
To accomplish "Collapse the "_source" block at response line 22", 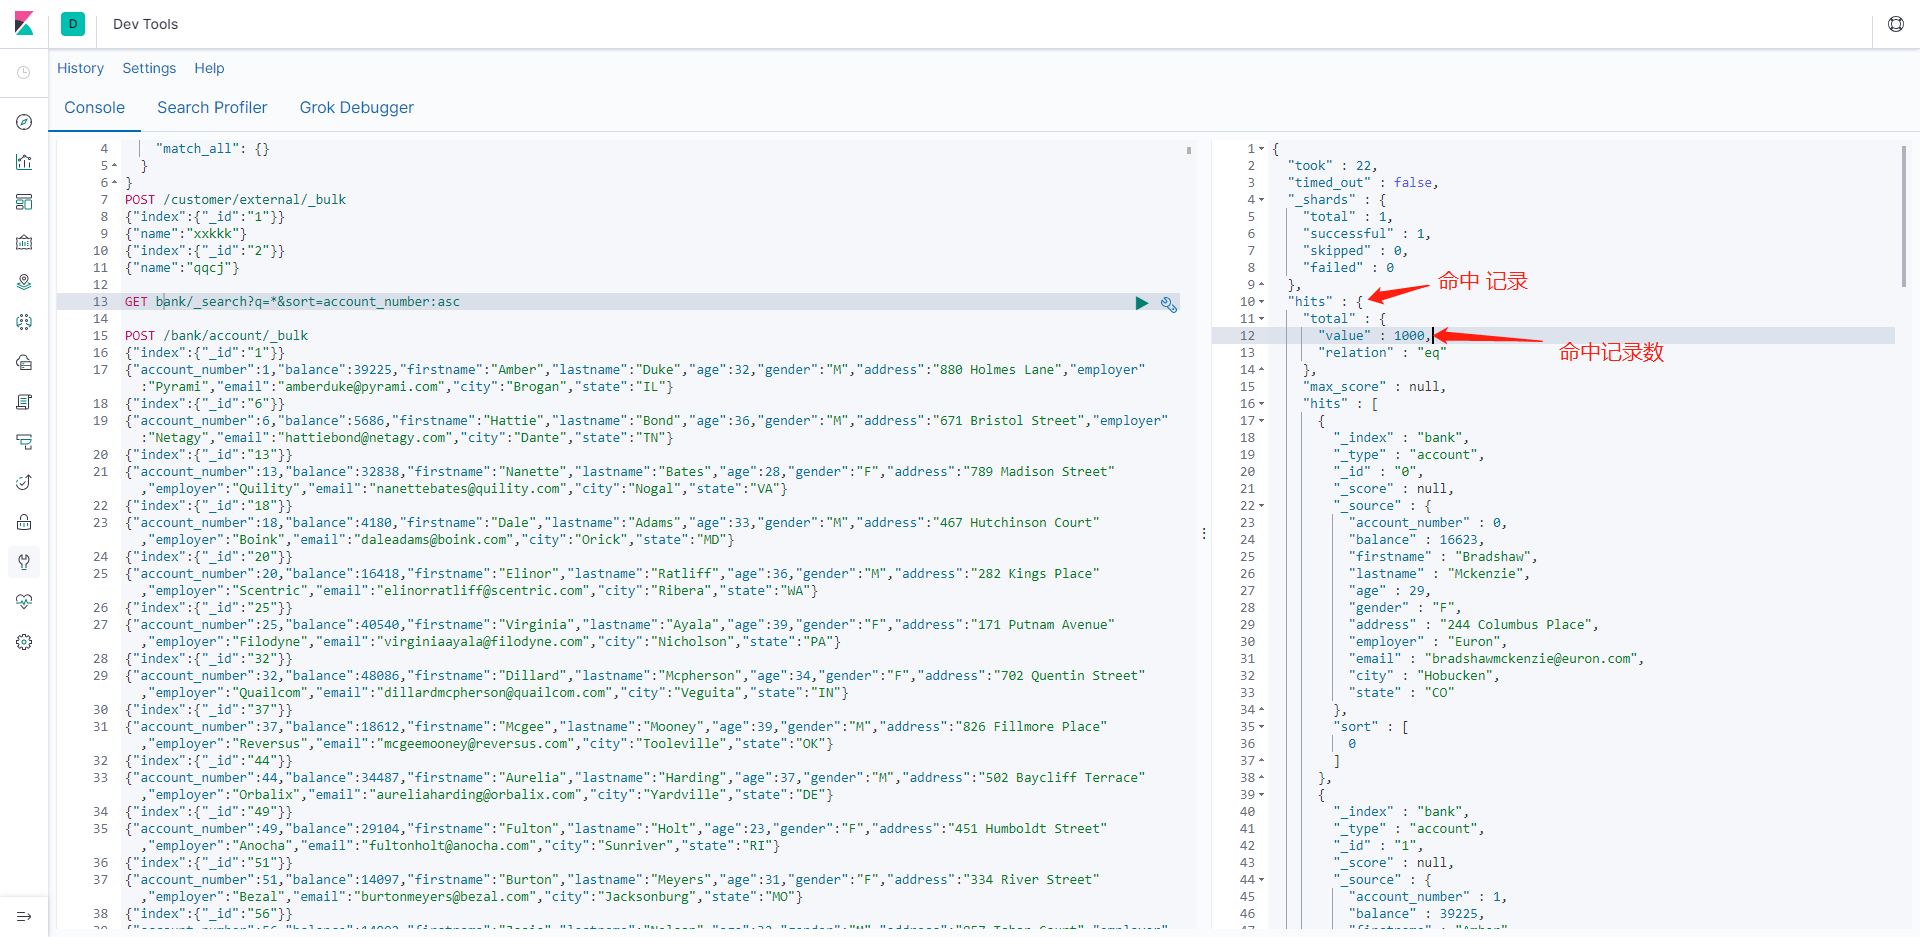I will coord(1262,506).
